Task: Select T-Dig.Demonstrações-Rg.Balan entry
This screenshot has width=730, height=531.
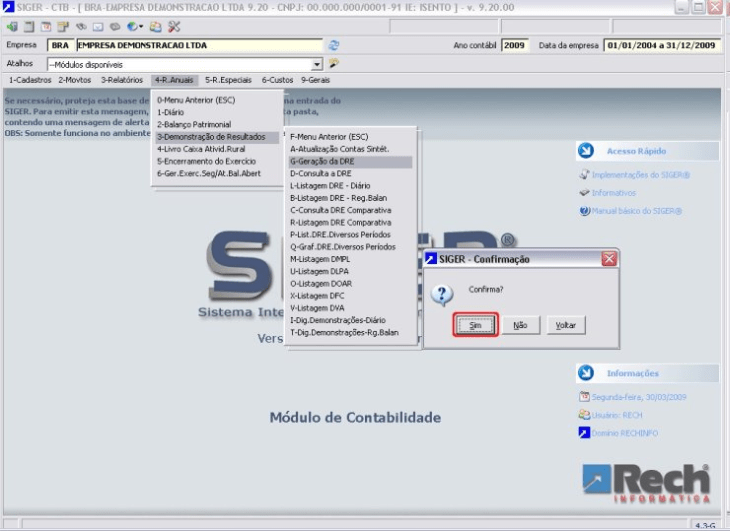Action: [350, 332]
